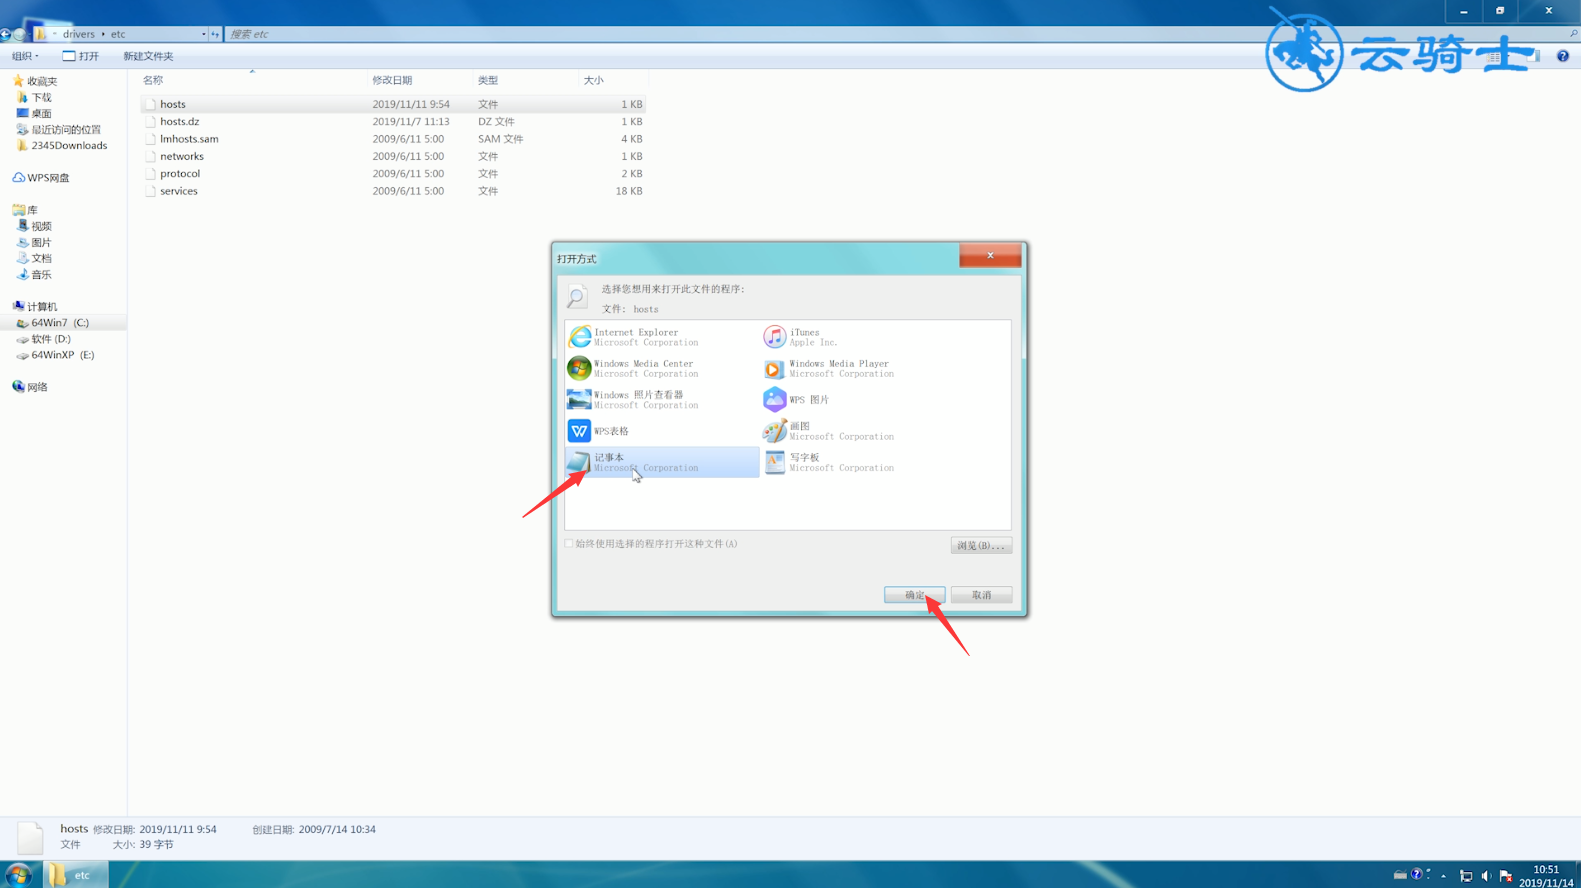Image resolution: width=1581 pixels, height=888 pixels.
Task: Click the Explorer back navigation arrow
Action: pos(5,34)
